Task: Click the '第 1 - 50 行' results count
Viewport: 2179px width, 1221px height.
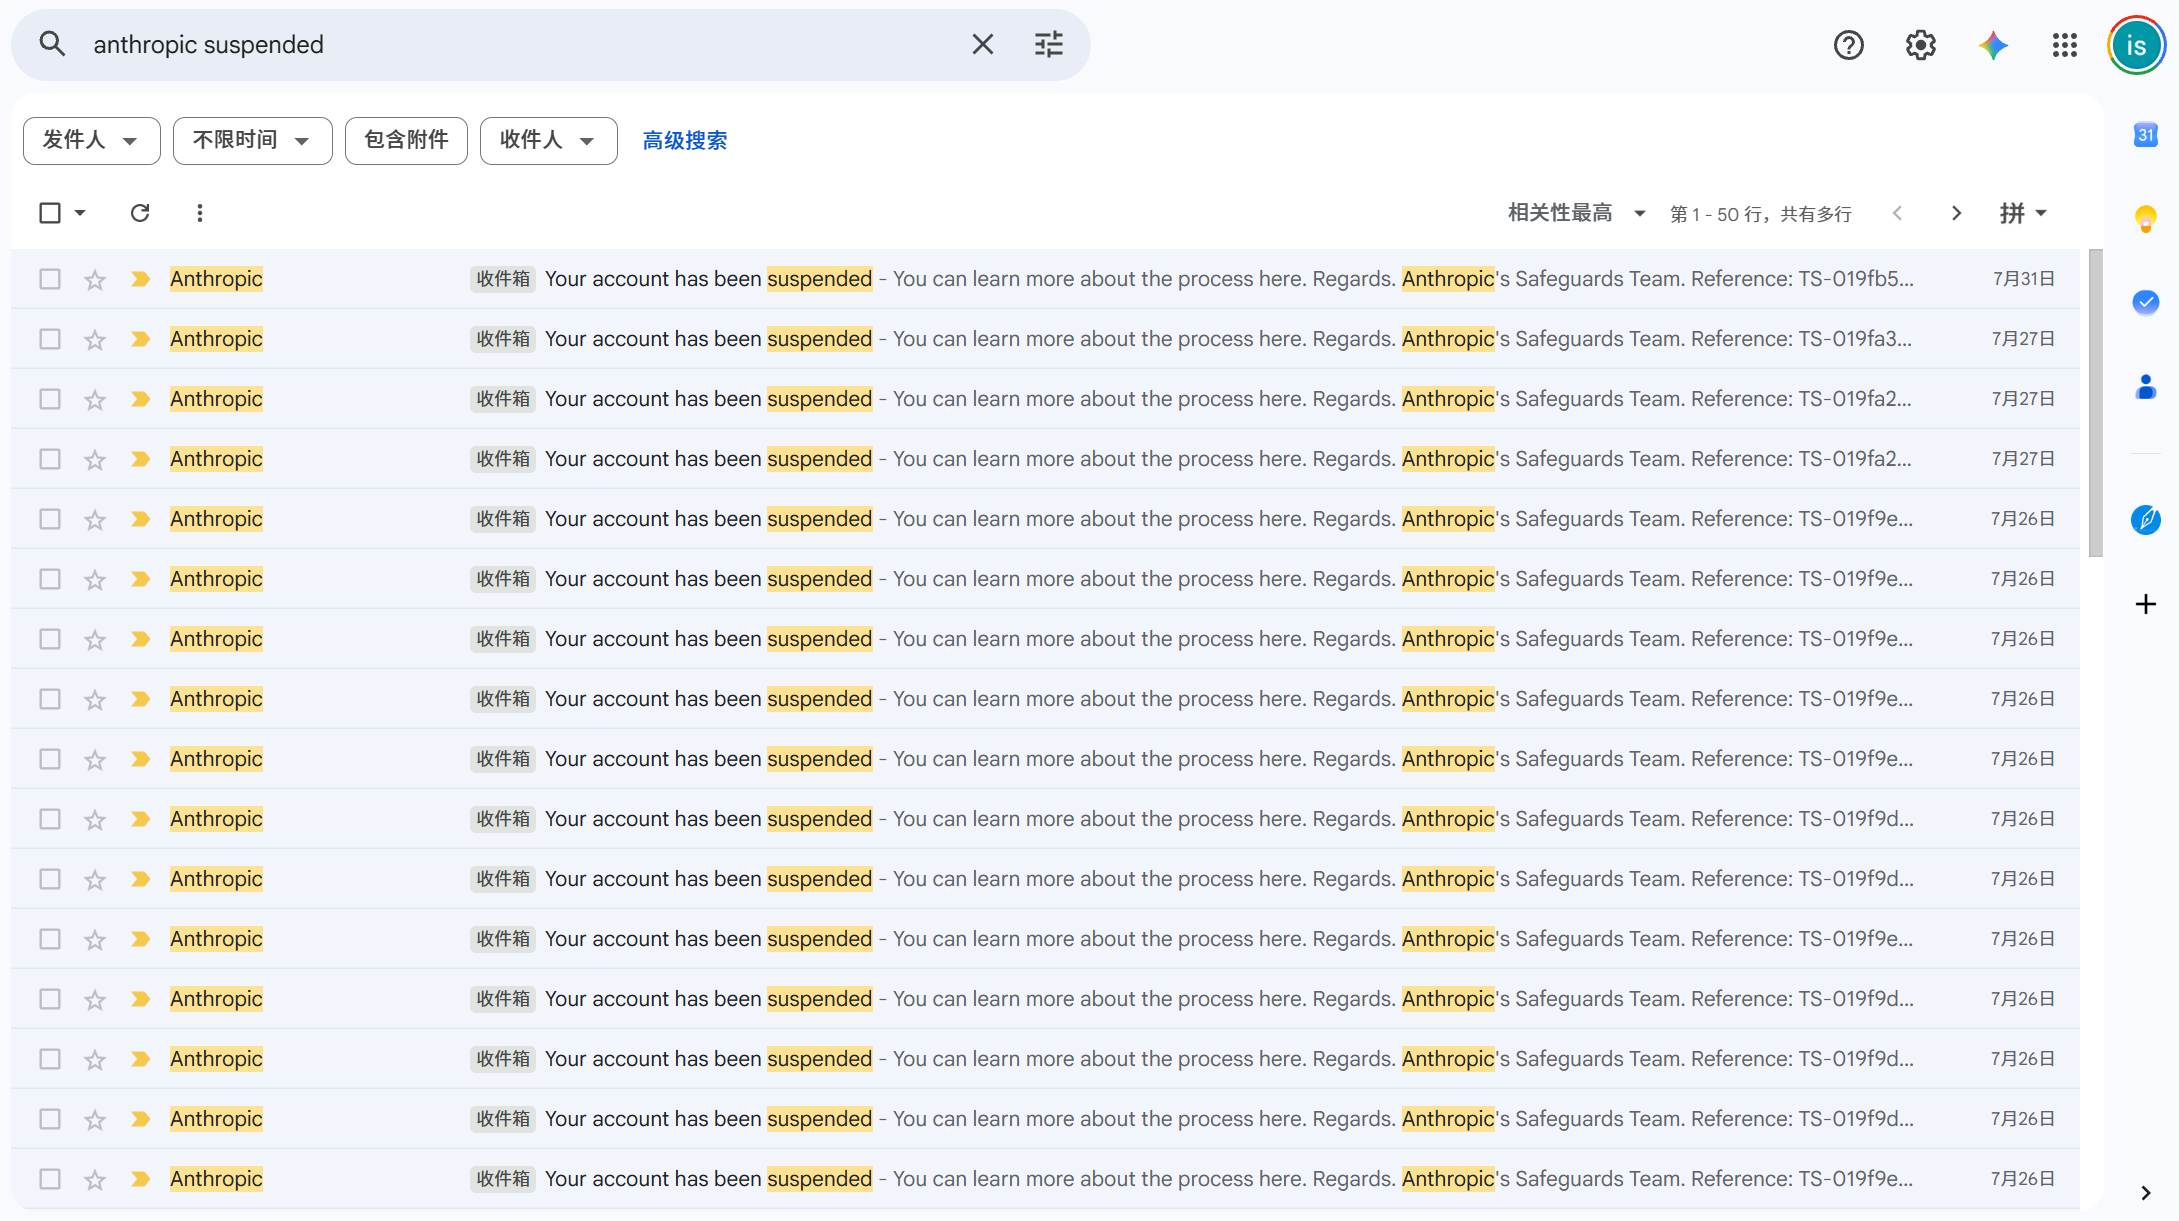Action: (1761, 214)
